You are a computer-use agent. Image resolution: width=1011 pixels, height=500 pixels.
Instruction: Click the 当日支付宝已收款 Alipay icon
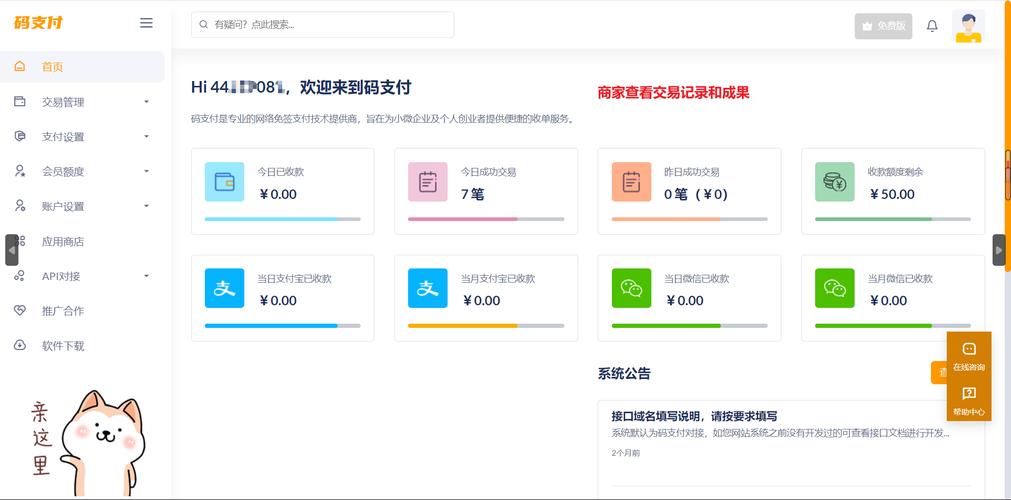pos(224,288)
